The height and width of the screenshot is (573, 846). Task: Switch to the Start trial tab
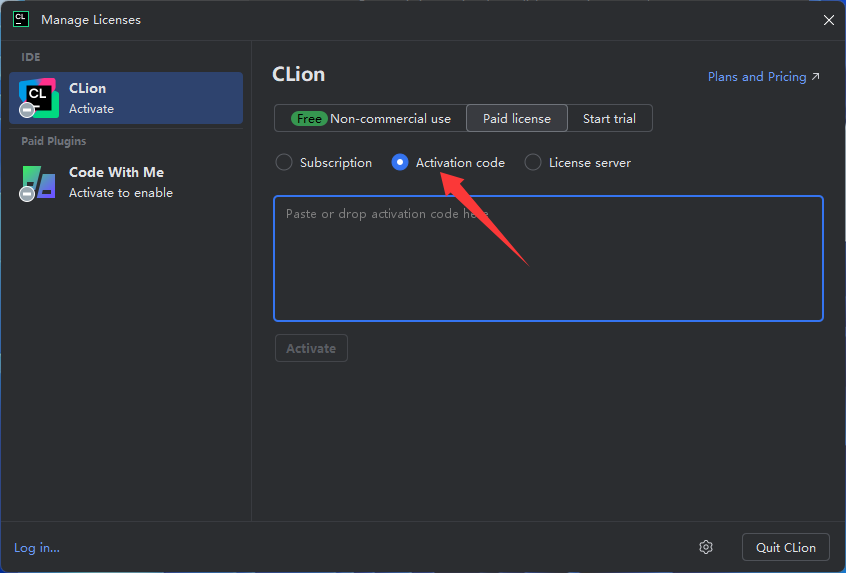pyautogui.click(x=609, y=118)
